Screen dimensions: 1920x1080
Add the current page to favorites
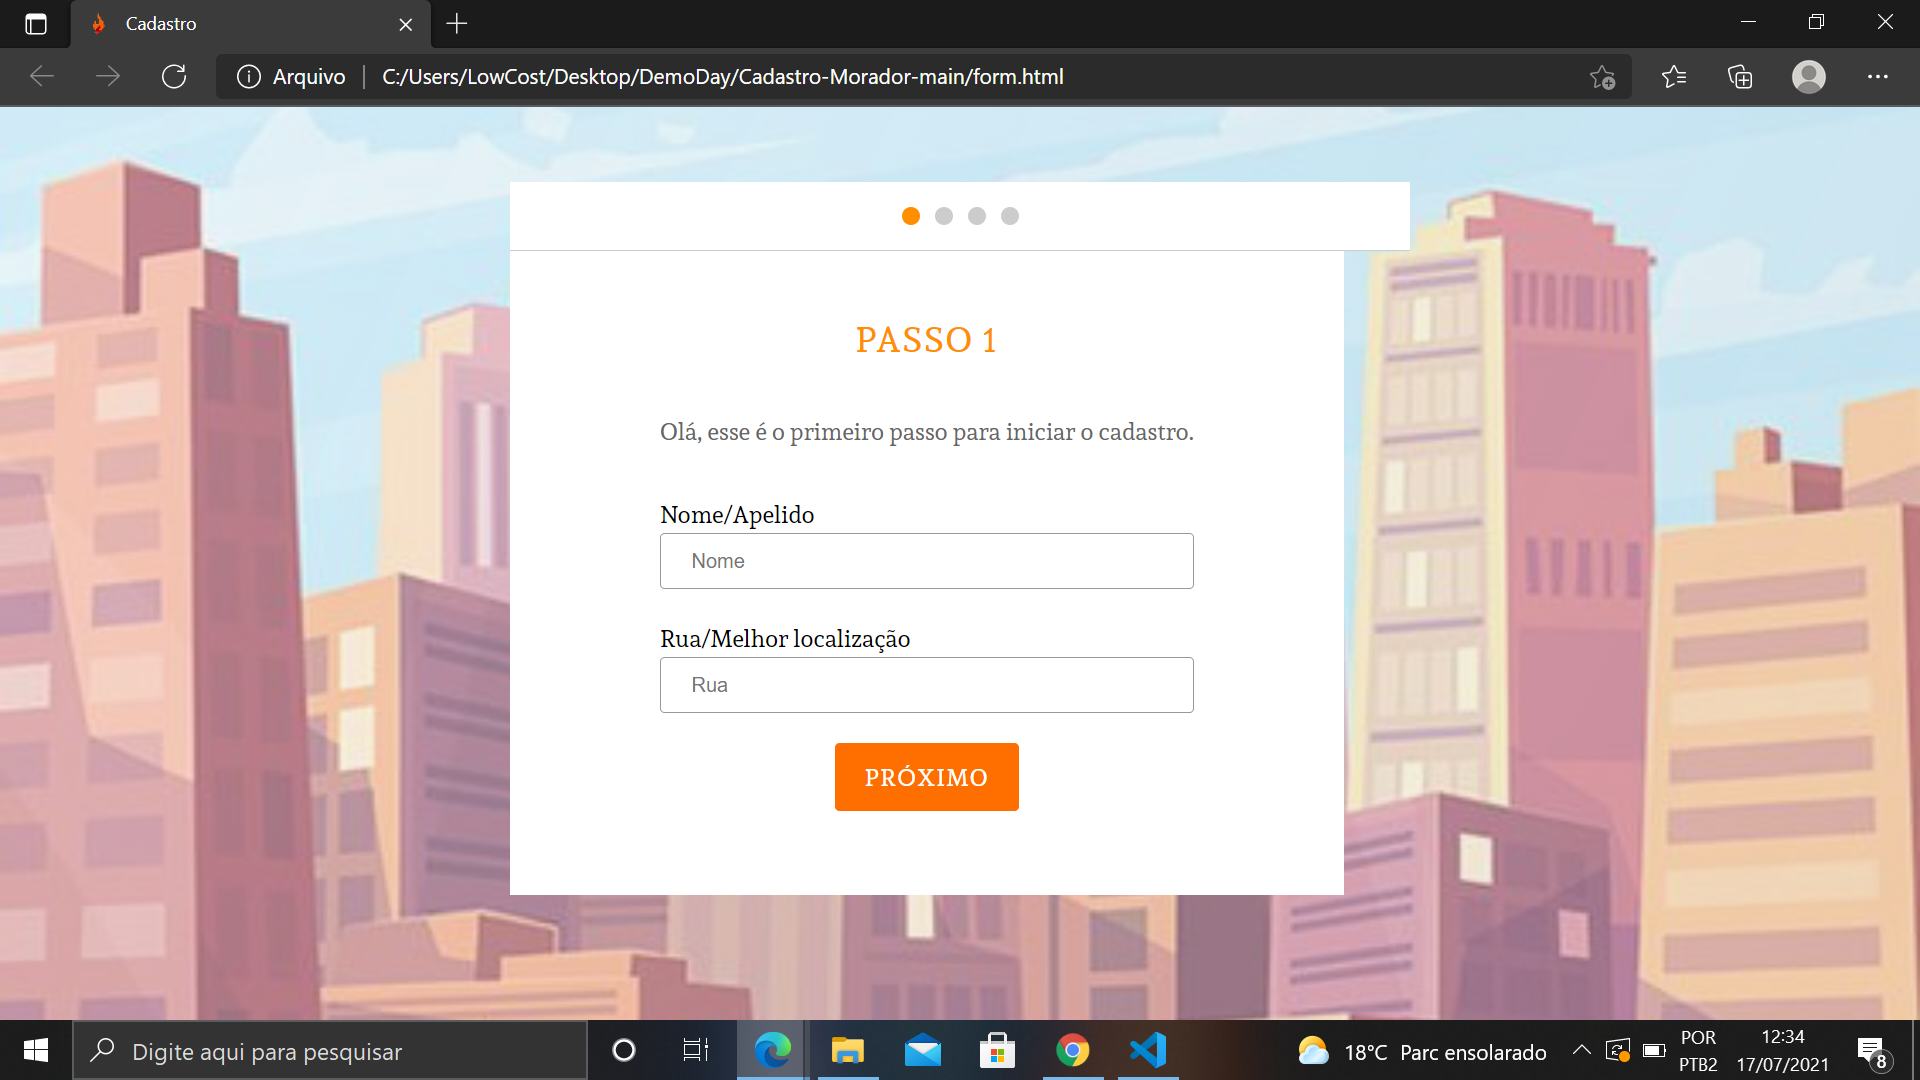pos(1603,77)
